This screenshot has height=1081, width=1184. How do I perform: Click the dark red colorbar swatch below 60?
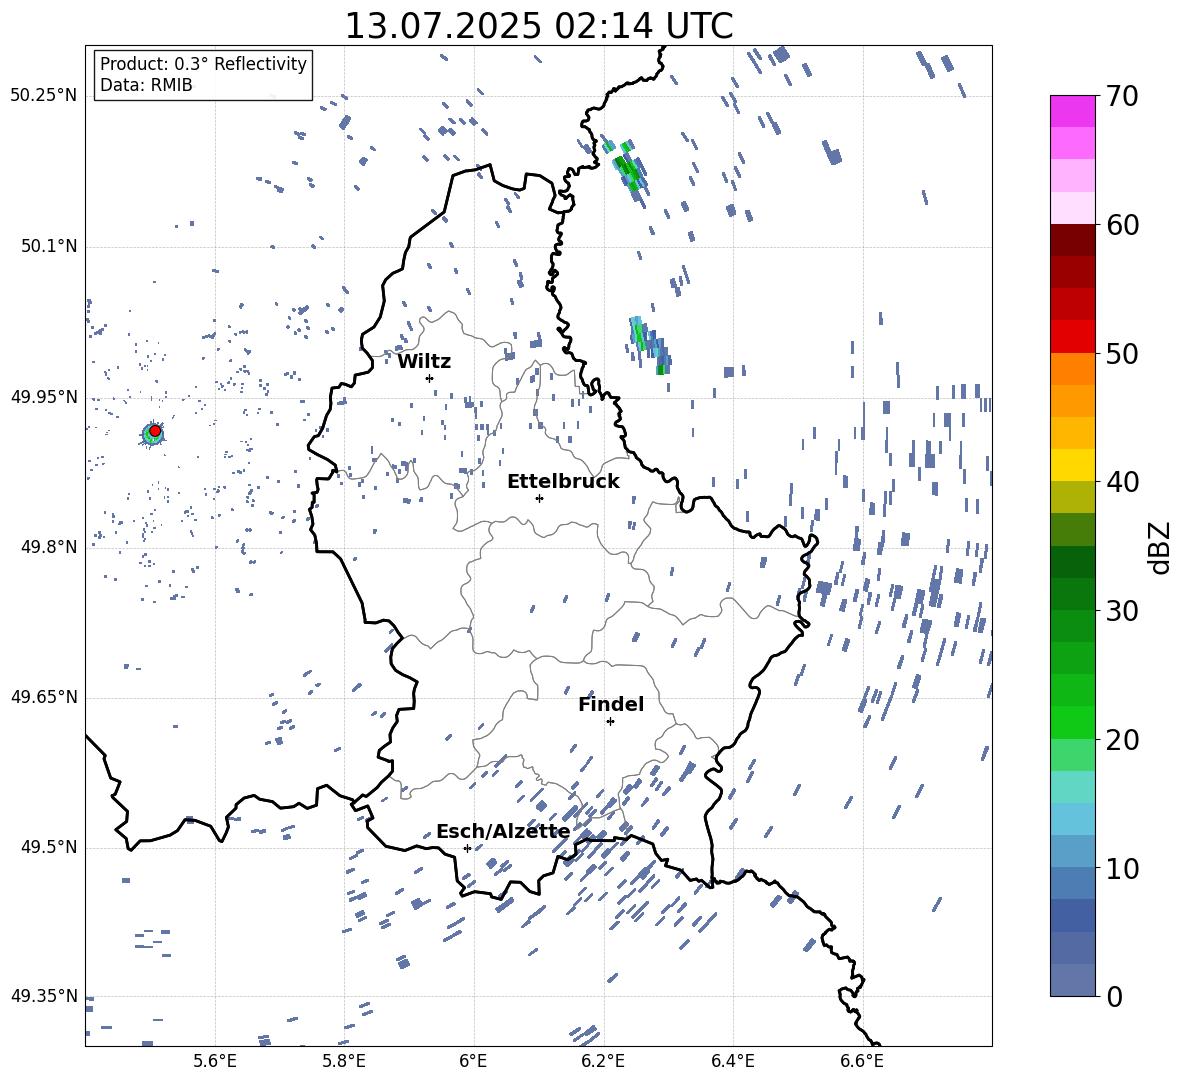click(x=1072, y=241)
